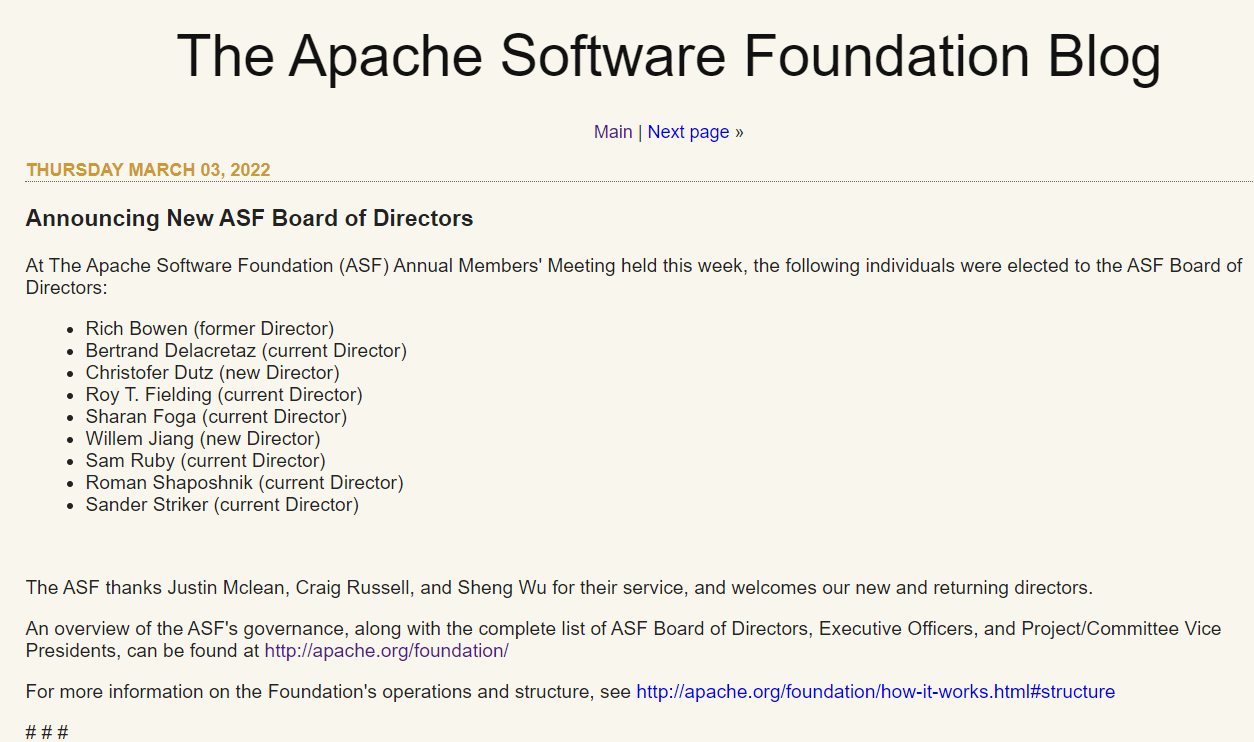
Task: Go to Next page link
Action: coord(688,132)
